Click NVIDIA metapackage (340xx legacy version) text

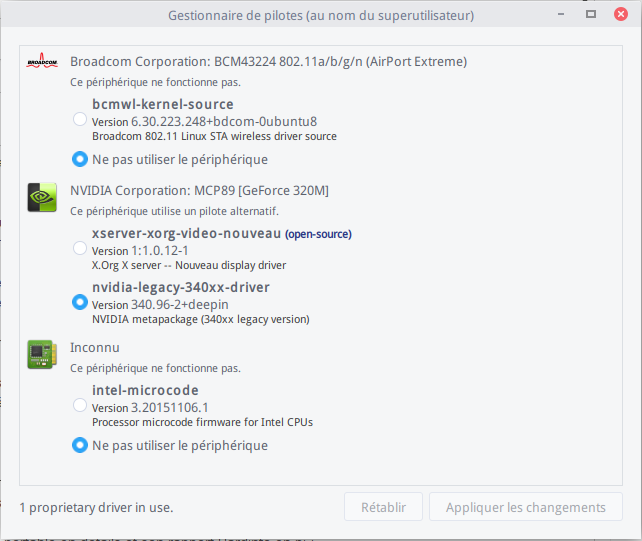pyautogui.click(x=201, y=319)
